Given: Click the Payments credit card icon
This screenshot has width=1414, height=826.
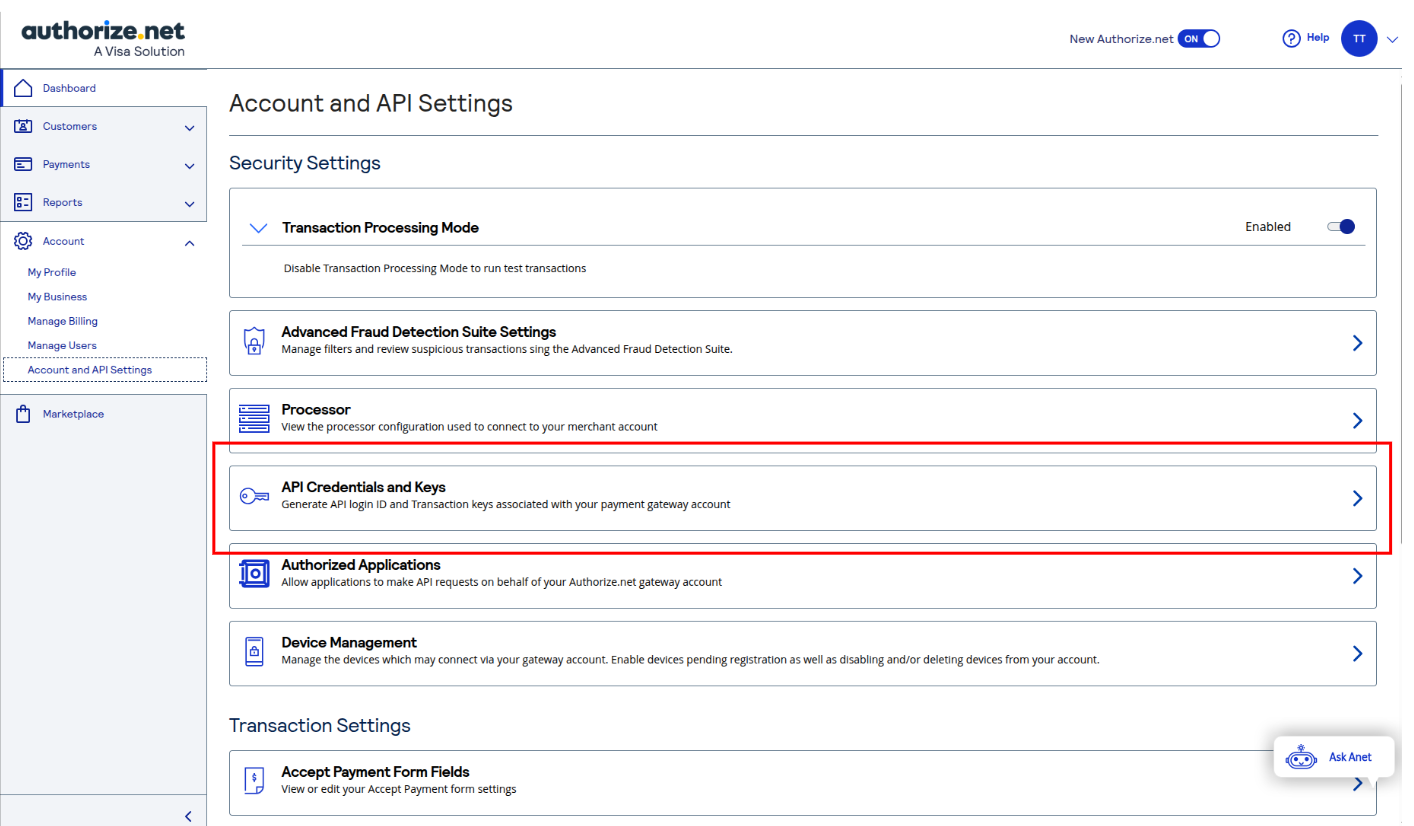Looking at the screenshot, I should tap(24, 164).
